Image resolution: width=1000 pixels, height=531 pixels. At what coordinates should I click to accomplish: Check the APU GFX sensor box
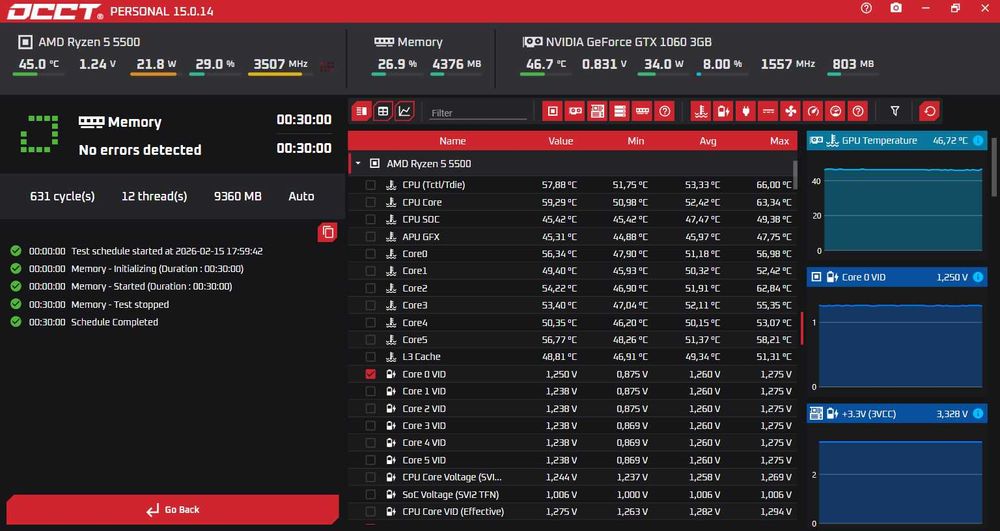371,236
